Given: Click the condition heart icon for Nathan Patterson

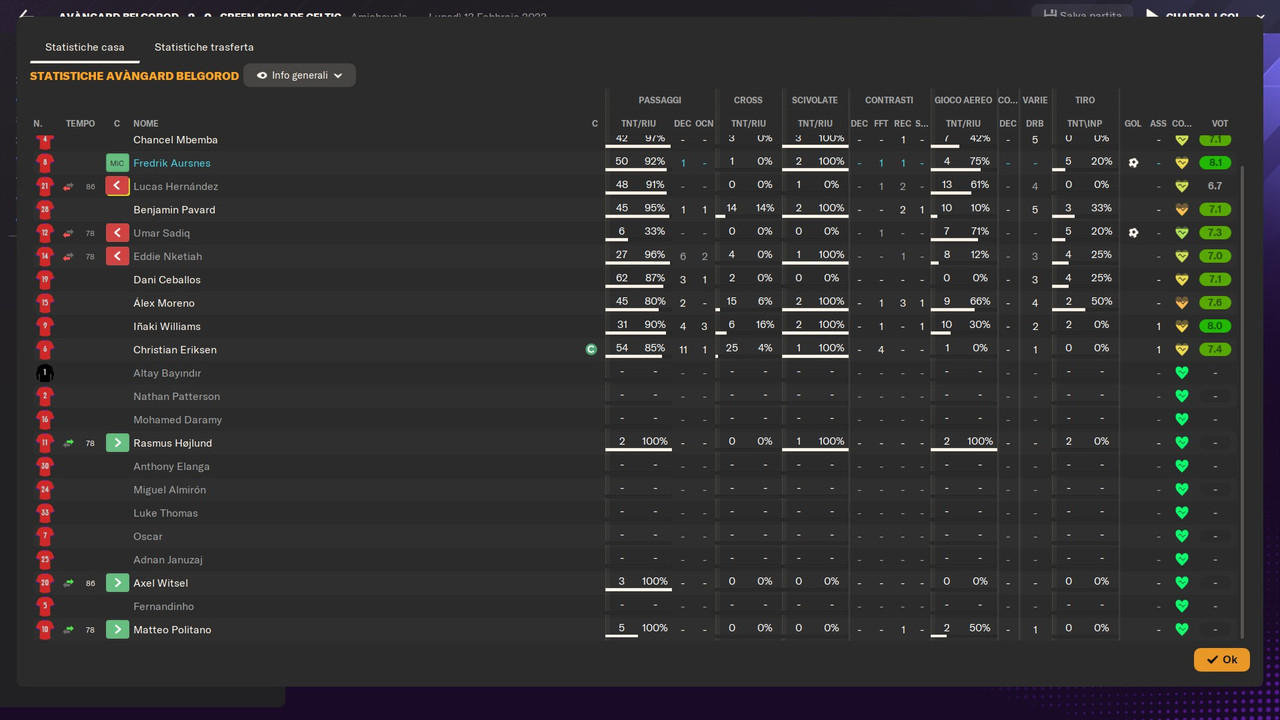Looking at the screenshot, I should pos(1181,396).
